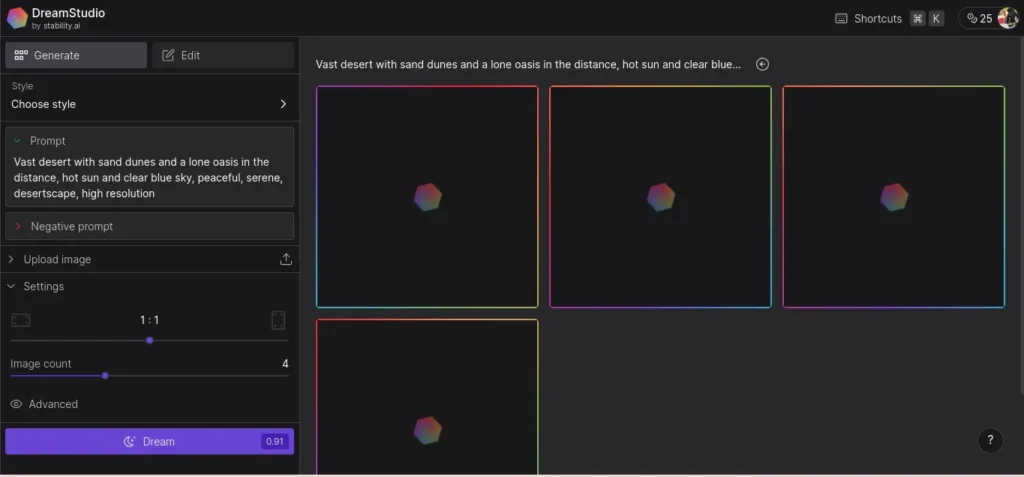This screenshot has height=477, width=1024.
Task: Collapse the Prompt section
Action: coord(18,140)
